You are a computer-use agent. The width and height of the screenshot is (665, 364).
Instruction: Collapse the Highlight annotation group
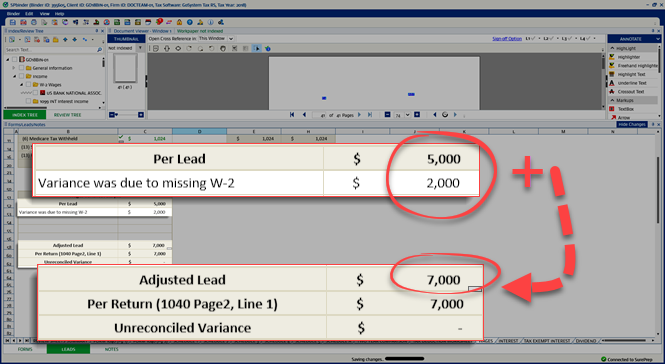coord(612,48)
